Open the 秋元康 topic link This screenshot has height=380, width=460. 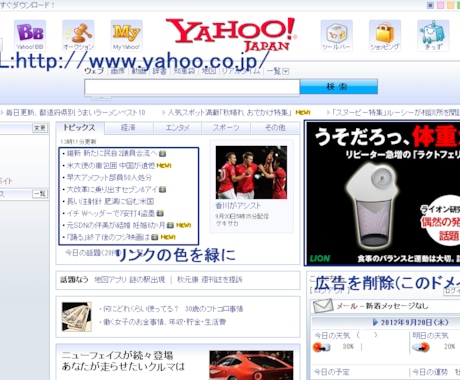pyautogui.click(x=209, y=279)
